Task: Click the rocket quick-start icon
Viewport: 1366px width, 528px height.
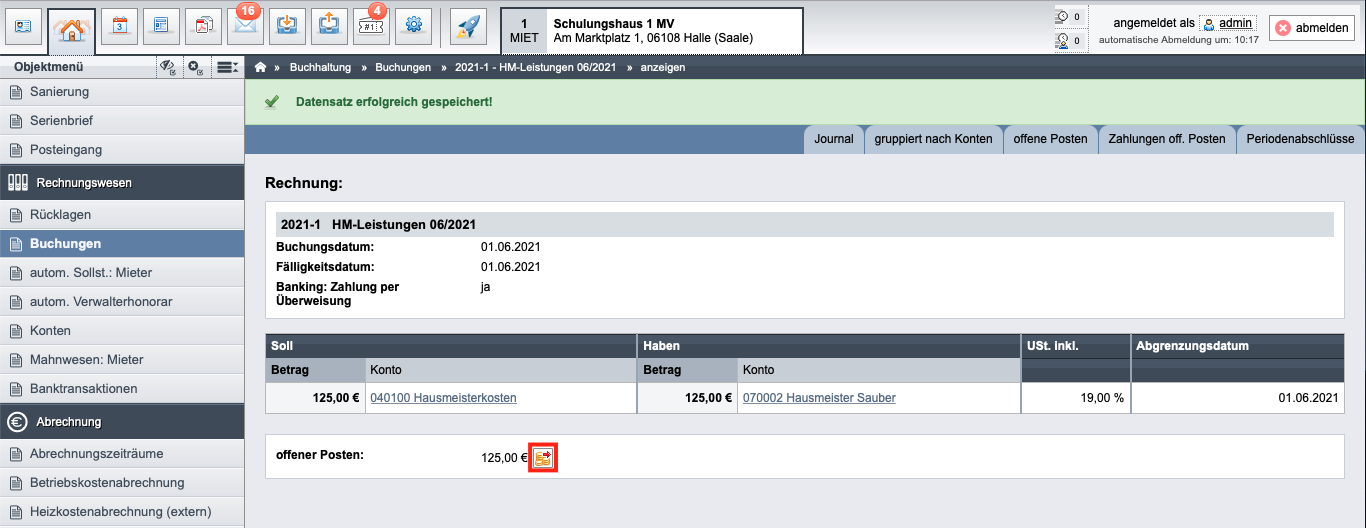Action: pyautogui.click(x=468, y=27)
